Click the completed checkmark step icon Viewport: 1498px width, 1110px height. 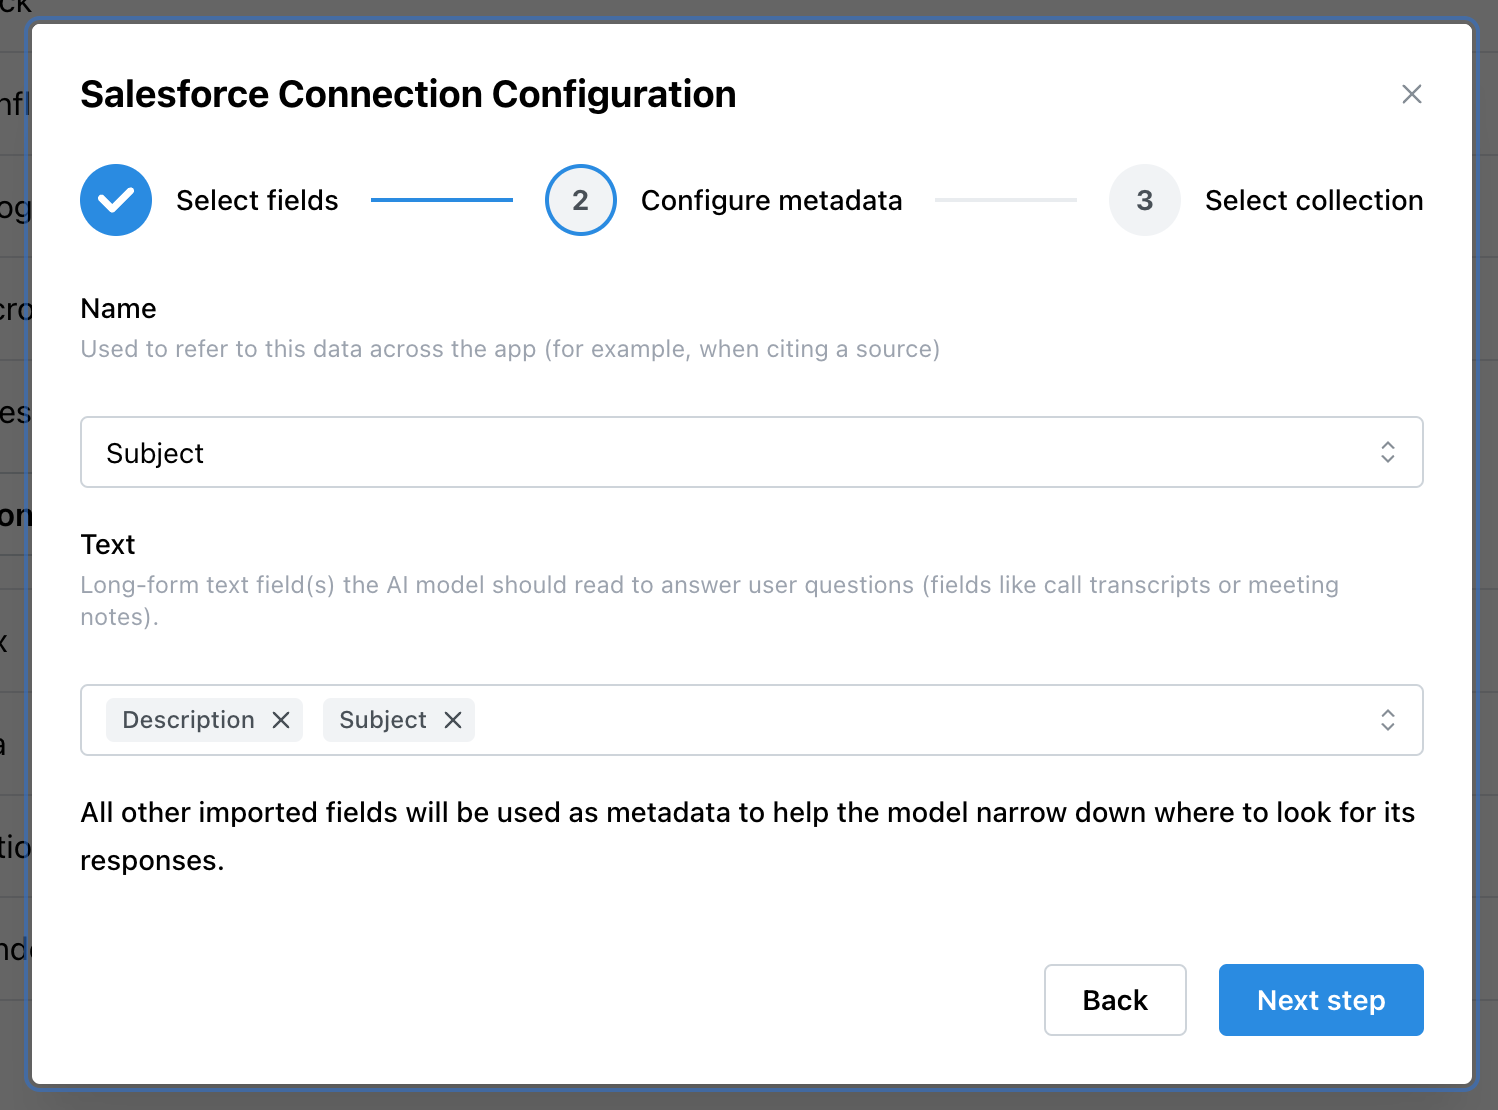point(116,200)
